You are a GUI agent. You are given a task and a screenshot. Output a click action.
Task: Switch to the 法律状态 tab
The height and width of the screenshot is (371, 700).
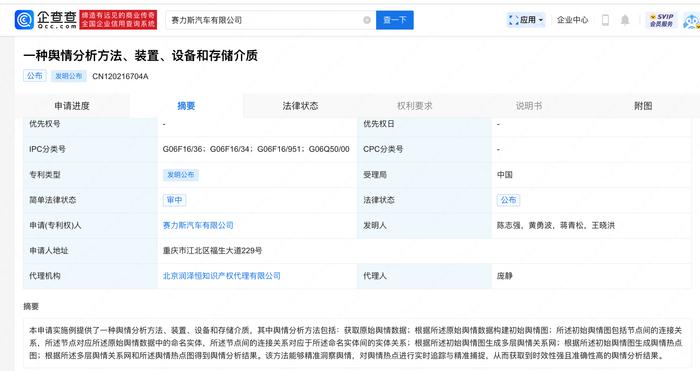(x=300, y=106)
